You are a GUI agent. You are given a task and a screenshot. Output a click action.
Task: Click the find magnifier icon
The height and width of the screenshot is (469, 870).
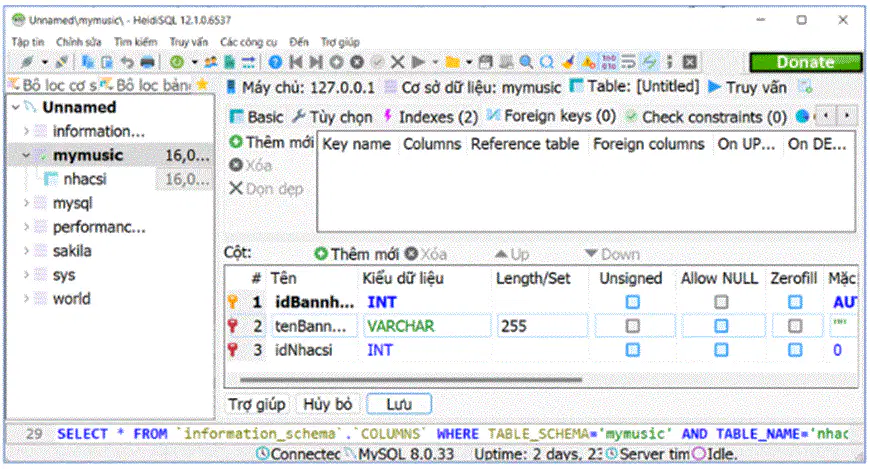click(526, 62)
